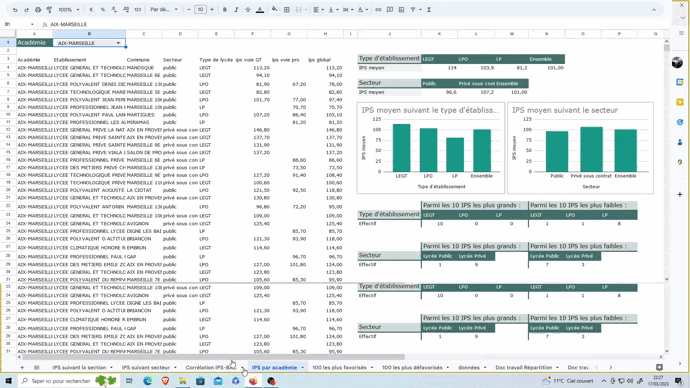Image resolution: width=690 pixels, height=388 pixels.
Task: Insert a comment
Action: click(390, 10)
